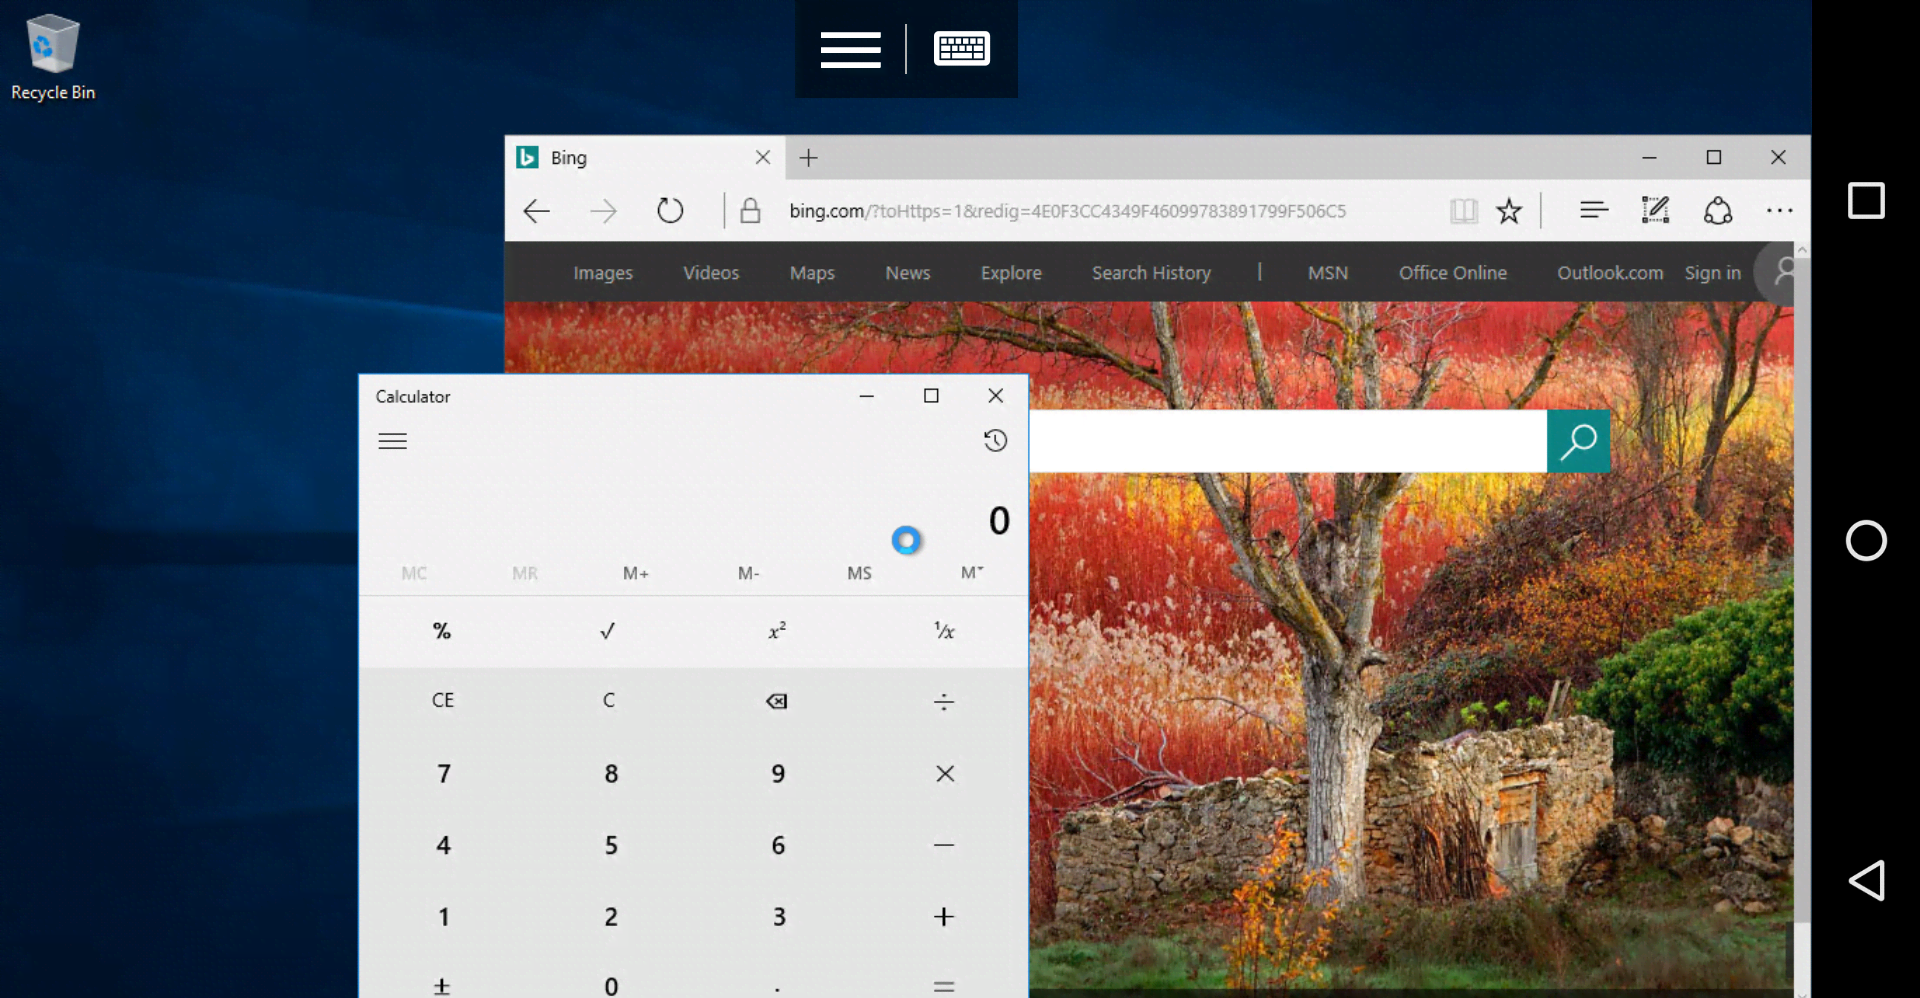The image size is (1920, 998).
Task: Click the Calculator percent key
Action: coord(441,631)
